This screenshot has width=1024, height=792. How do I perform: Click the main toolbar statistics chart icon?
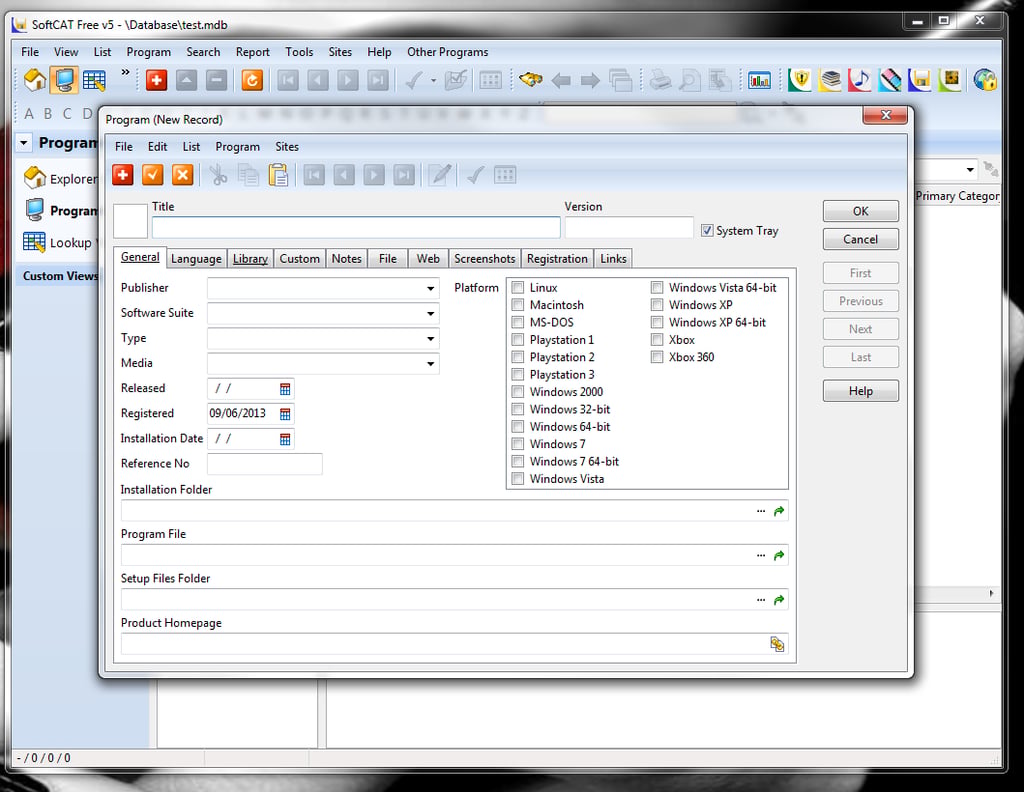click(759, 80)
